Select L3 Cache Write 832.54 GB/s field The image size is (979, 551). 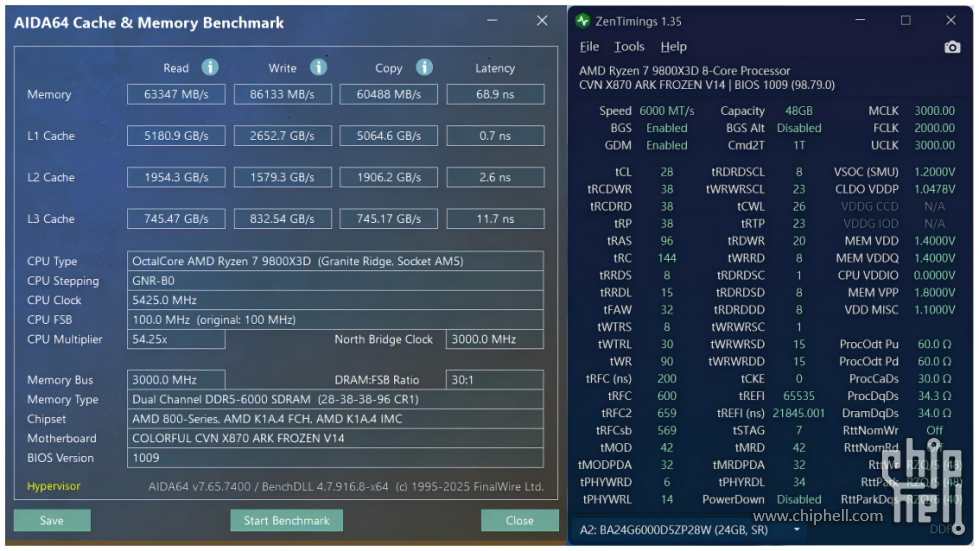click(x=282, y=219)
